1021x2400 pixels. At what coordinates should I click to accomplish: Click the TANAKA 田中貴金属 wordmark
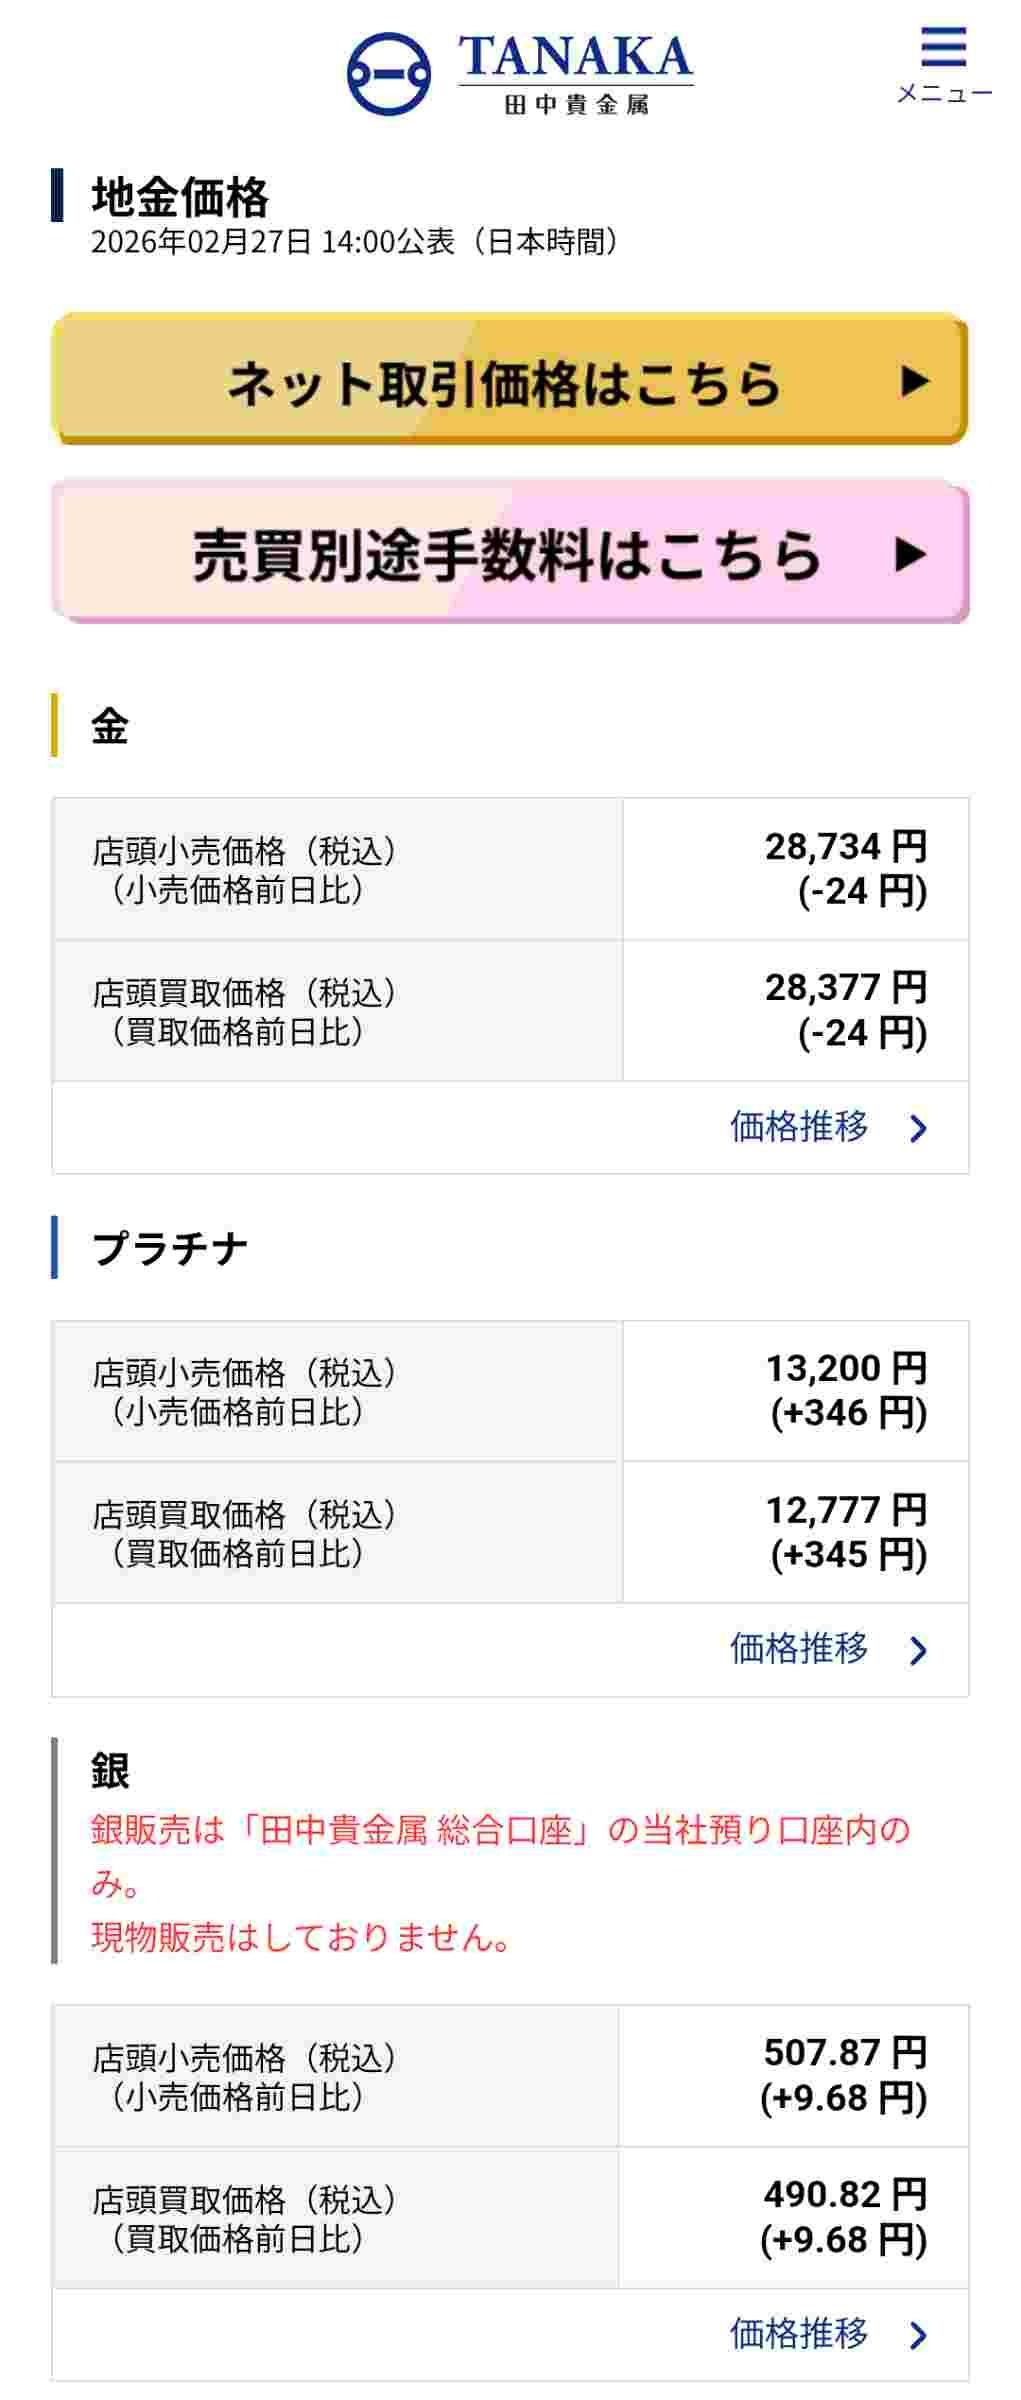(x=576, y=74)
